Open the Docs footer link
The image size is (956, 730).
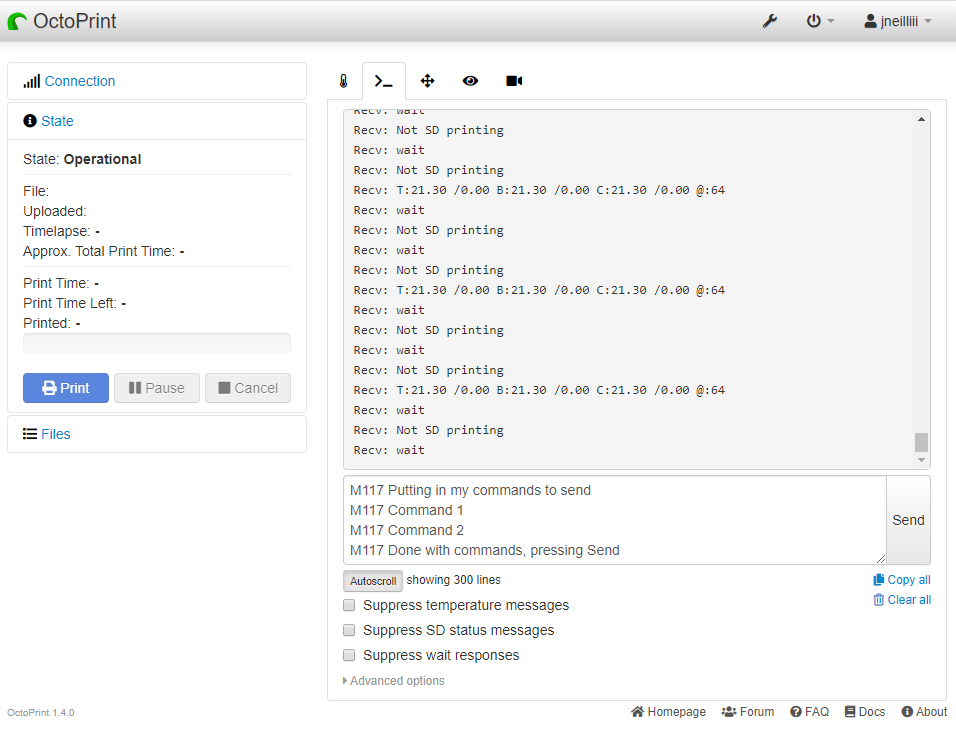tap(865, 712)
